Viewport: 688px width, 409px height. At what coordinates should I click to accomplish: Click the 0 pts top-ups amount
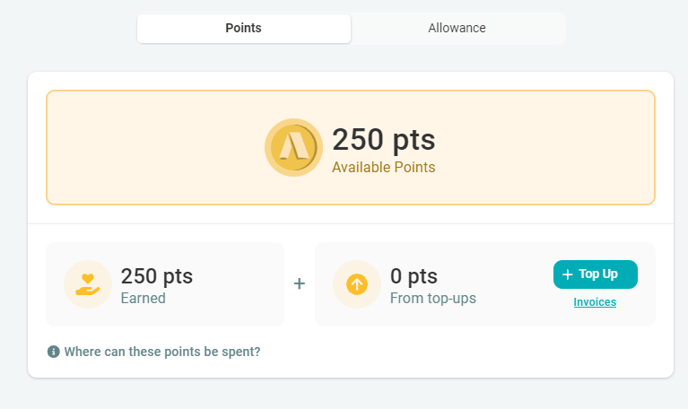coord(414,276)
